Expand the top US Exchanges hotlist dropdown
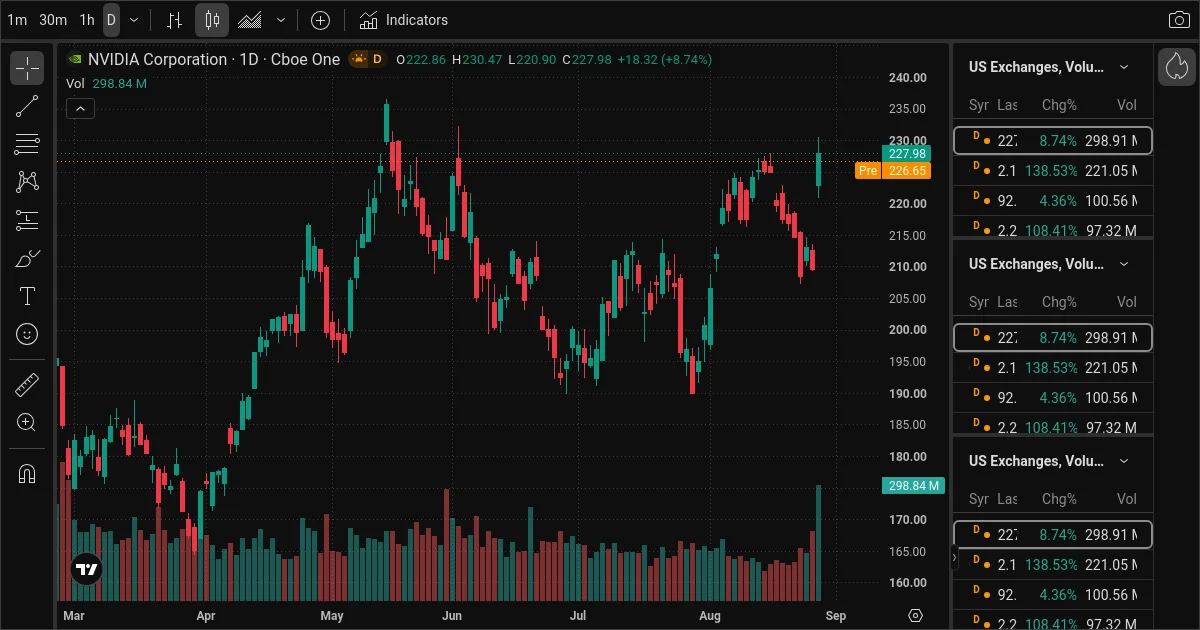1200x630 pixels. pyautogui.click(x=1124, y=67)
